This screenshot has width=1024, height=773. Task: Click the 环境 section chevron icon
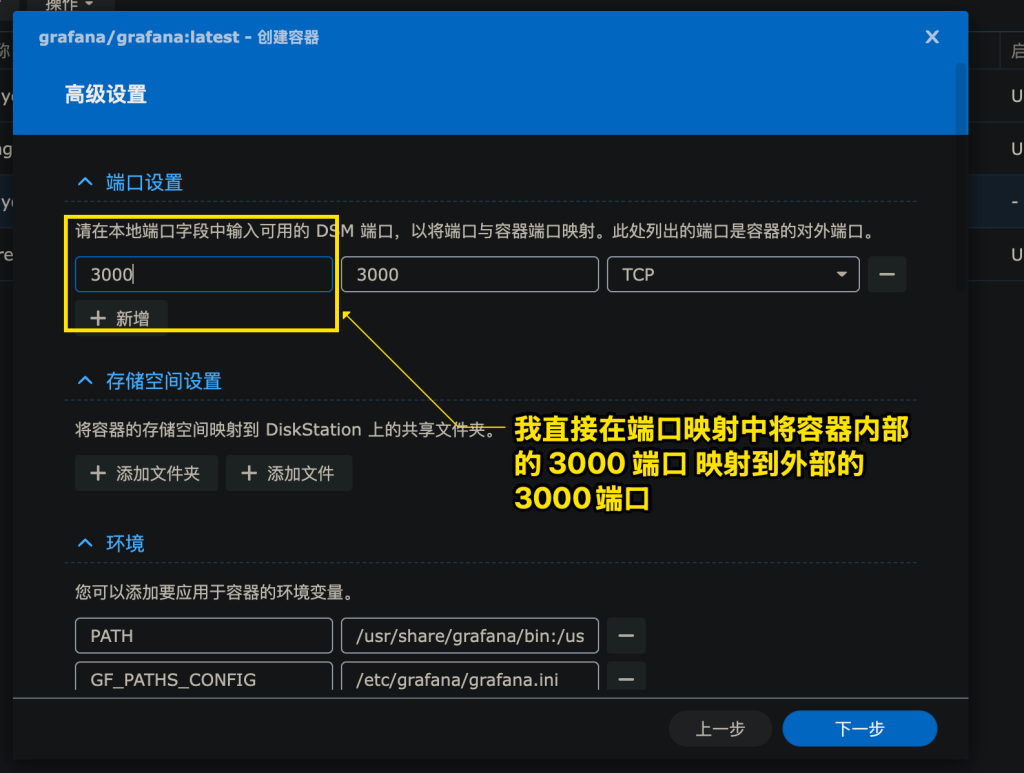(84, 543)
